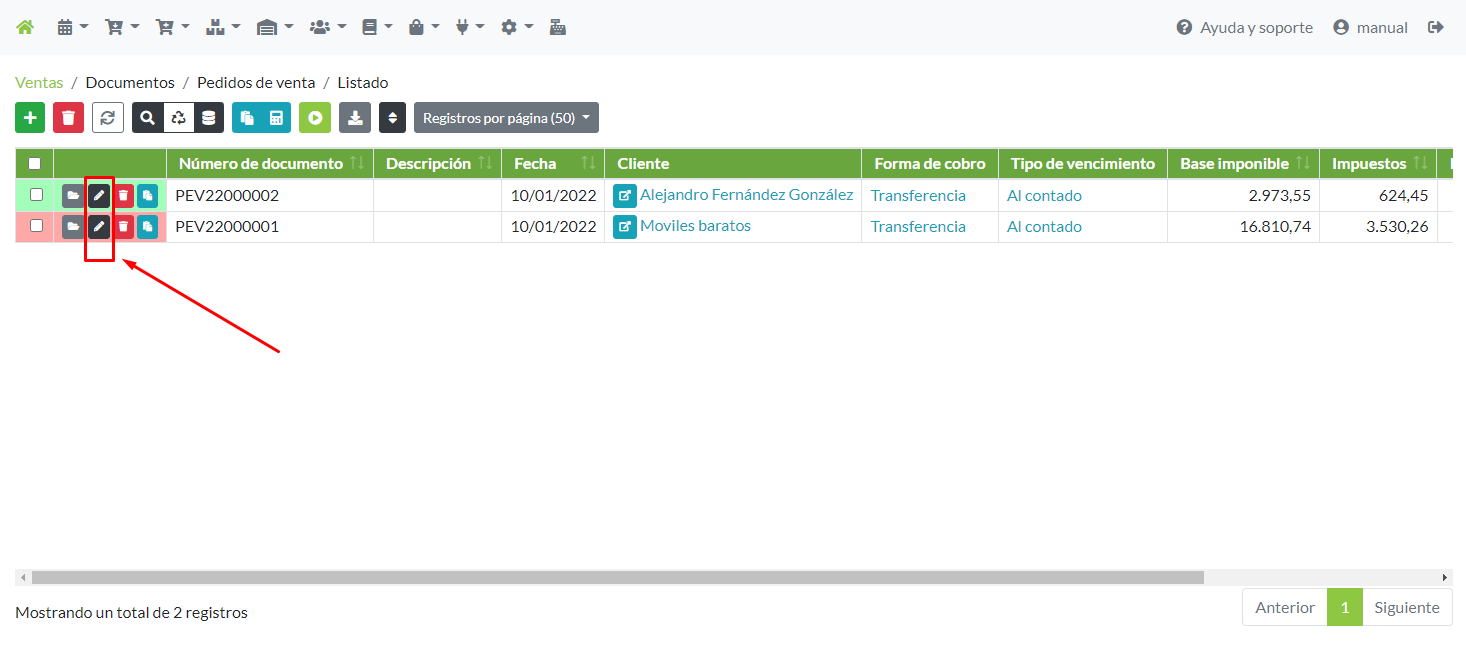The image size is (1466, 652).
Task: Expand the calendar menu in top navbar
Action: click(72, 28)
